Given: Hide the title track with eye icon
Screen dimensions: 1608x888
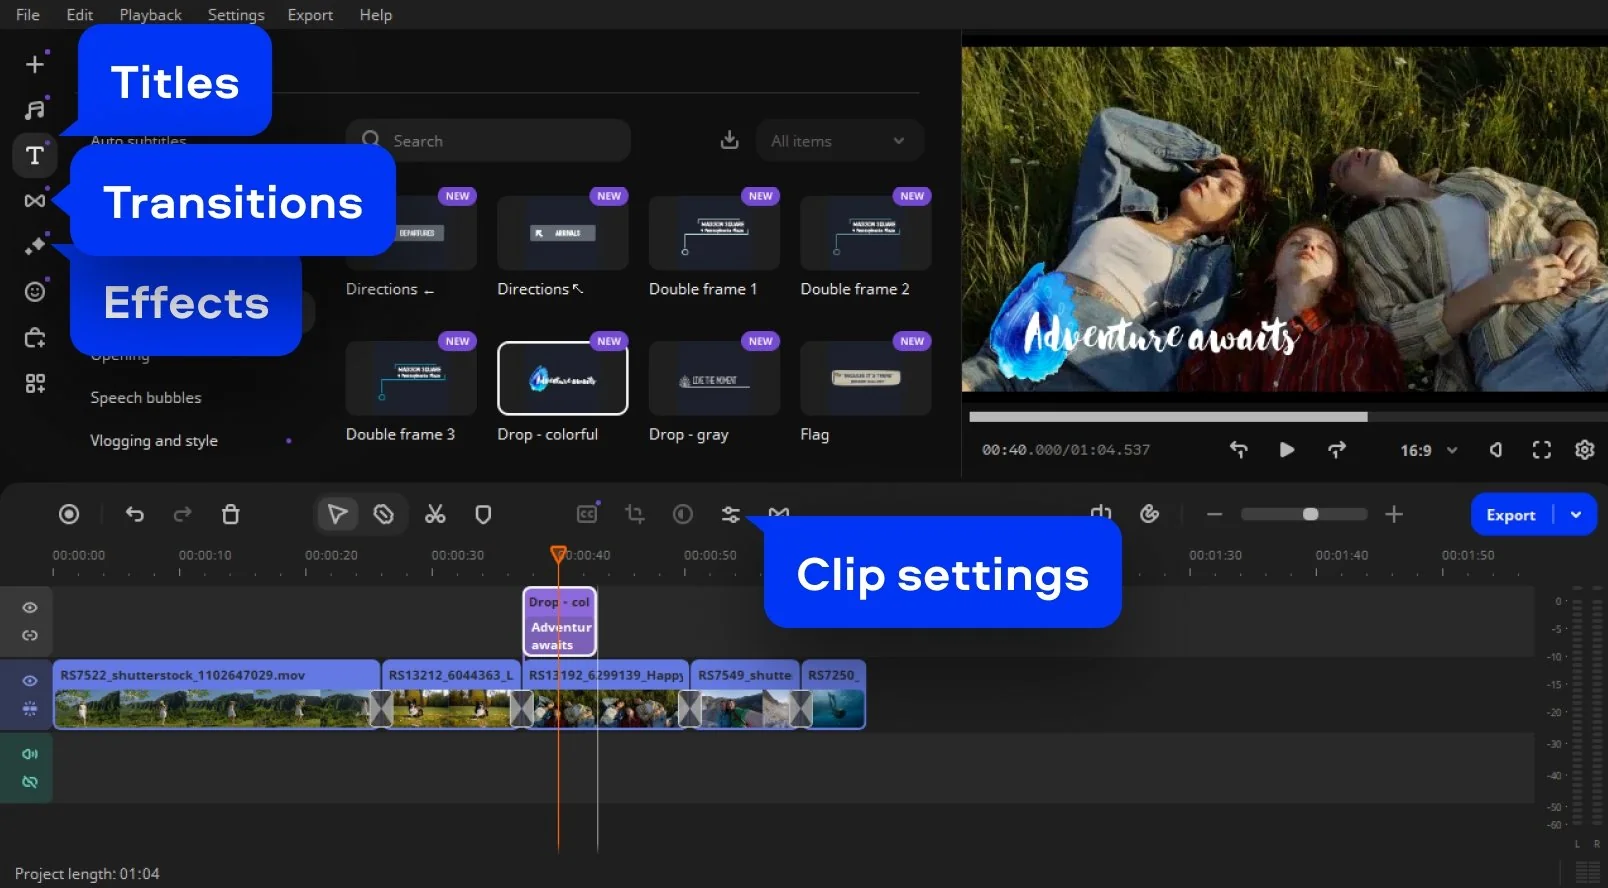Looking at the screenshot, I should point(30,608).
